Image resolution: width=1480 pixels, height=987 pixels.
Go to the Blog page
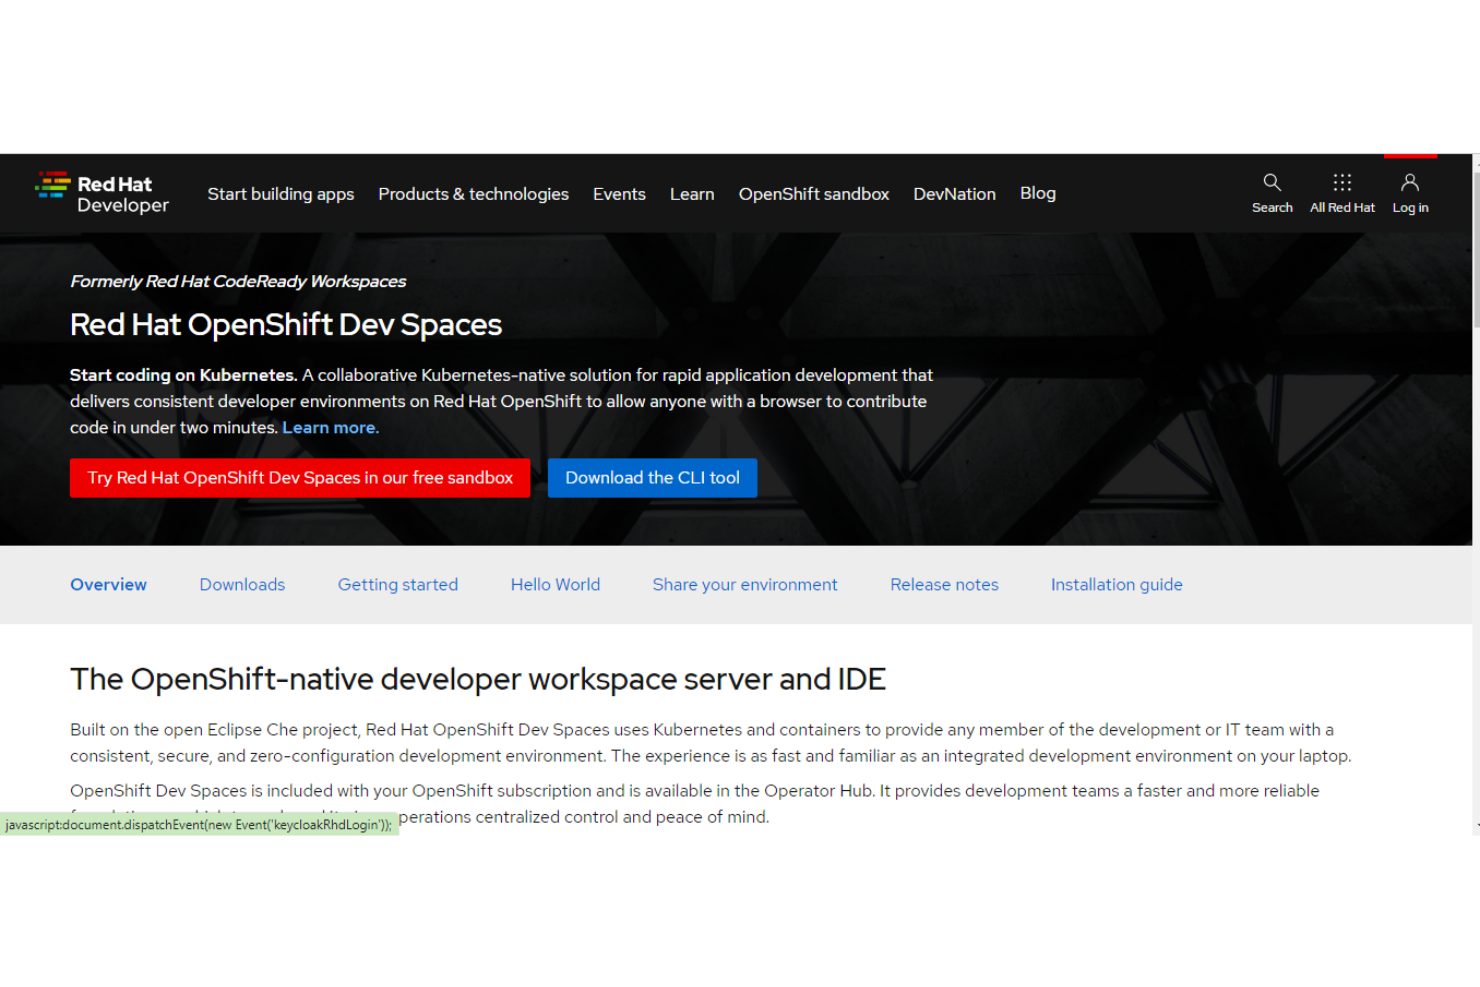(1037, 194)
